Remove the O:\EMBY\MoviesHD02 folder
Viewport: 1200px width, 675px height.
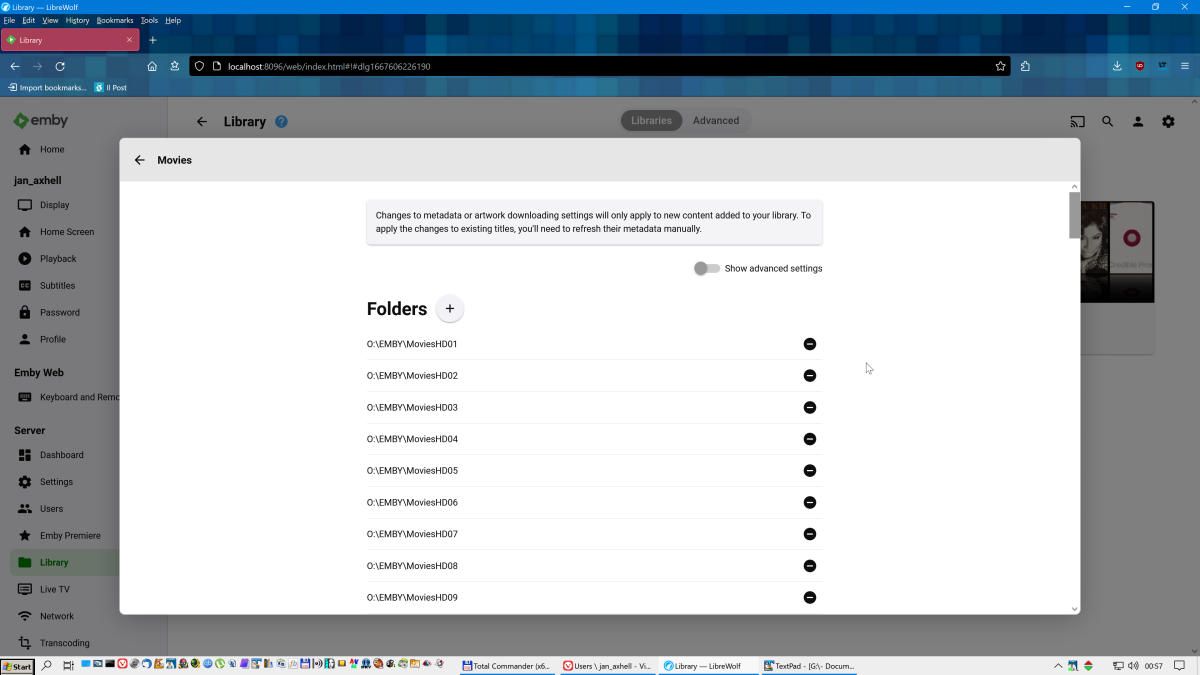coord(810,376)
